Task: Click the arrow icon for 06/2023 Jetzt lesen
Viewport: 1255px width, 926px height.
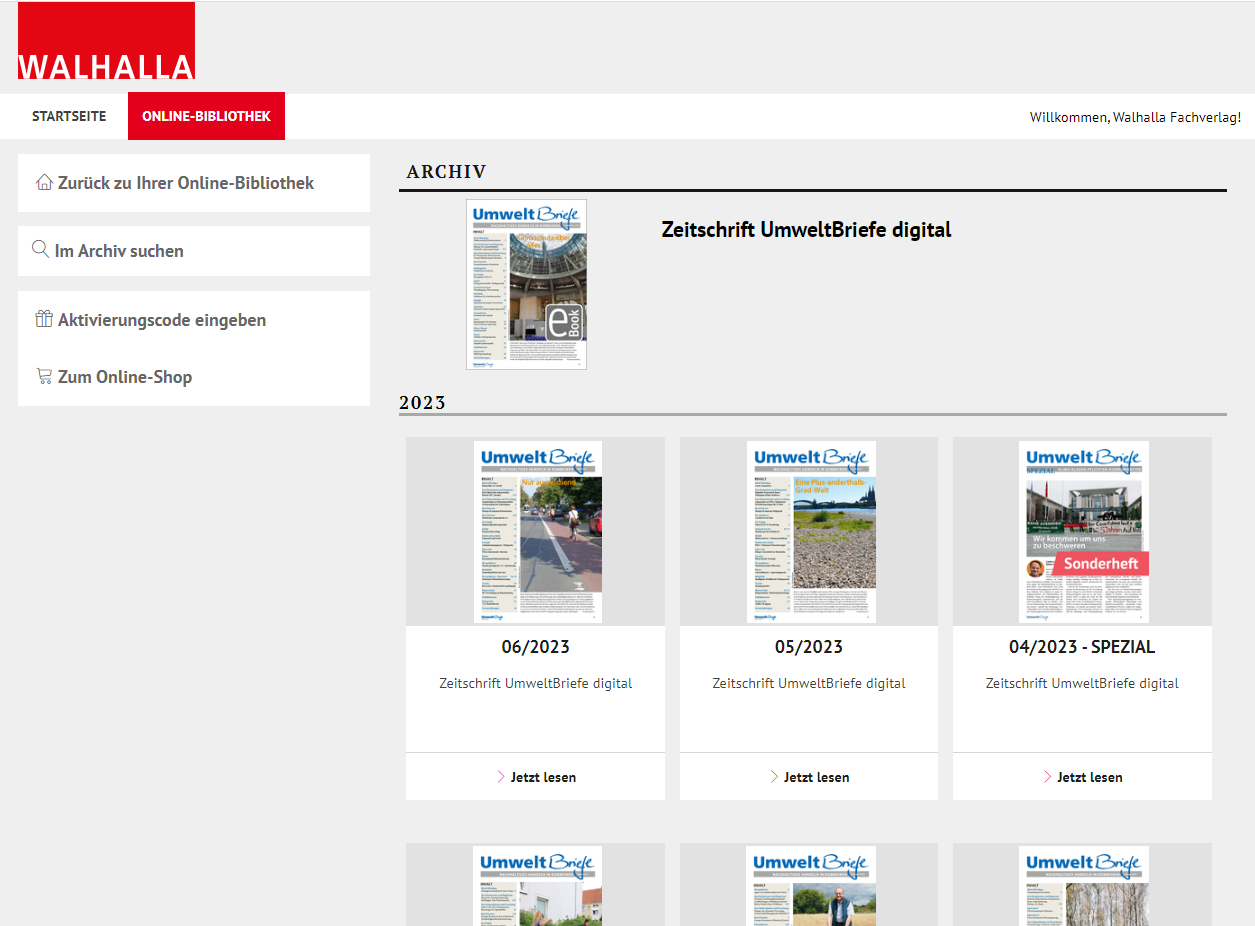Action: coord(501,777)
